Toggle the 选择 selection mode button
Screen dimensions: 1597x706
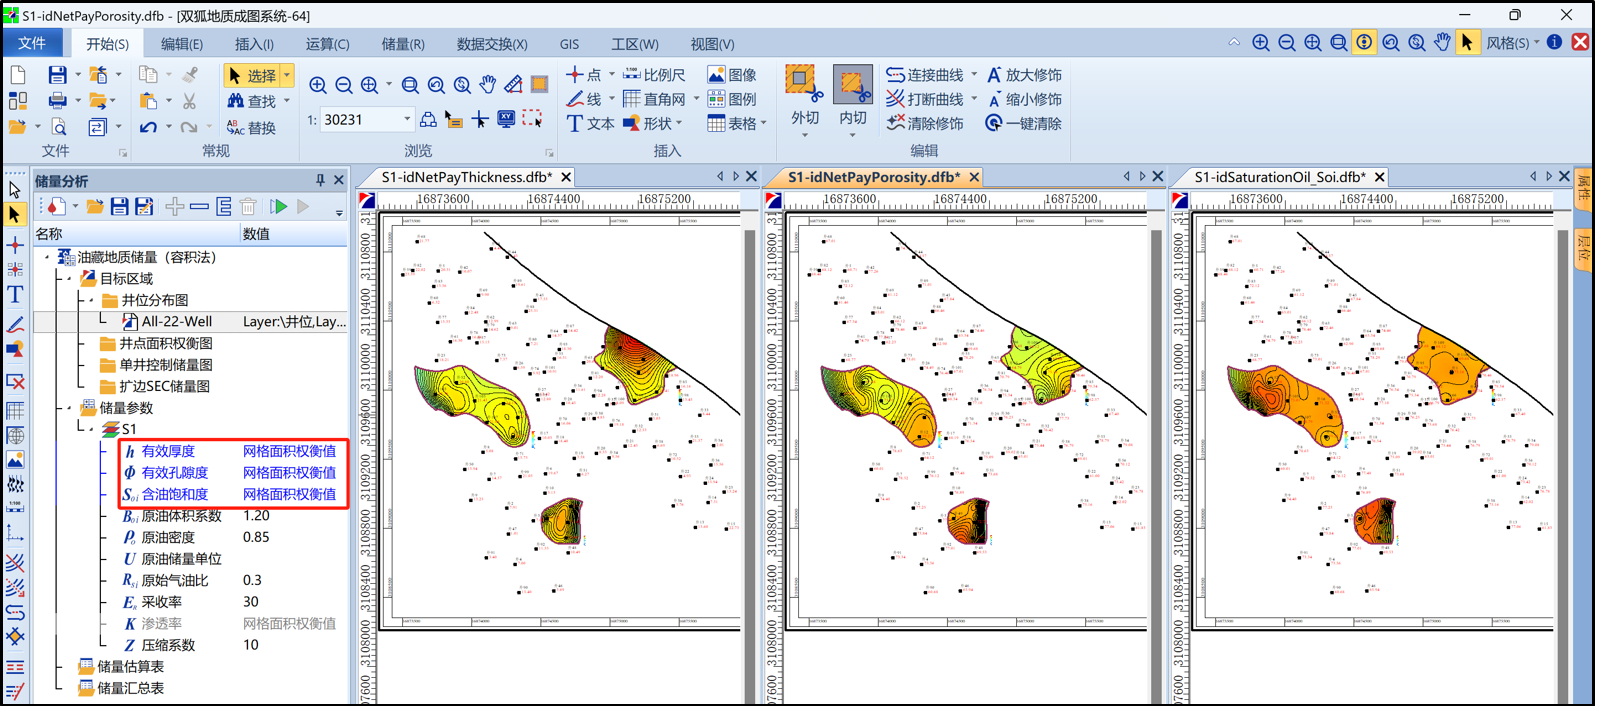(251, 75)
